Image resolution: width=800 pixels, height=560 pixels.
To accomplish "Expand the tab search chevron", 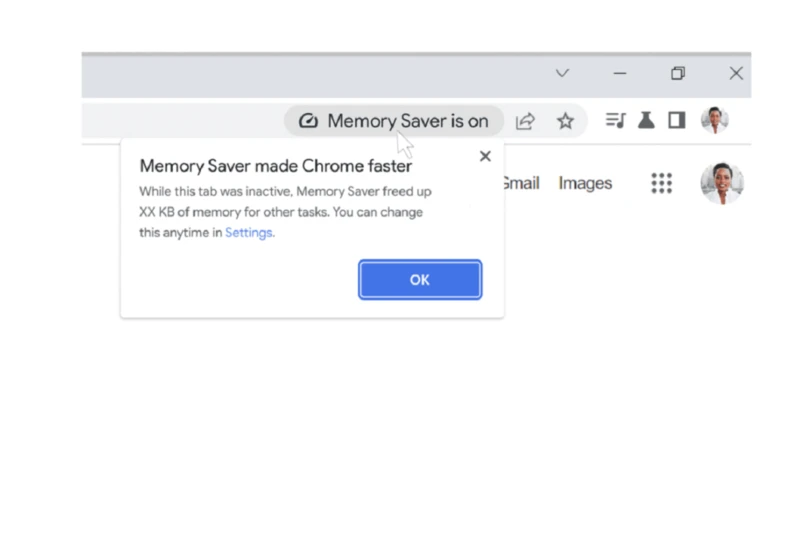I will [x=562, y=73].
